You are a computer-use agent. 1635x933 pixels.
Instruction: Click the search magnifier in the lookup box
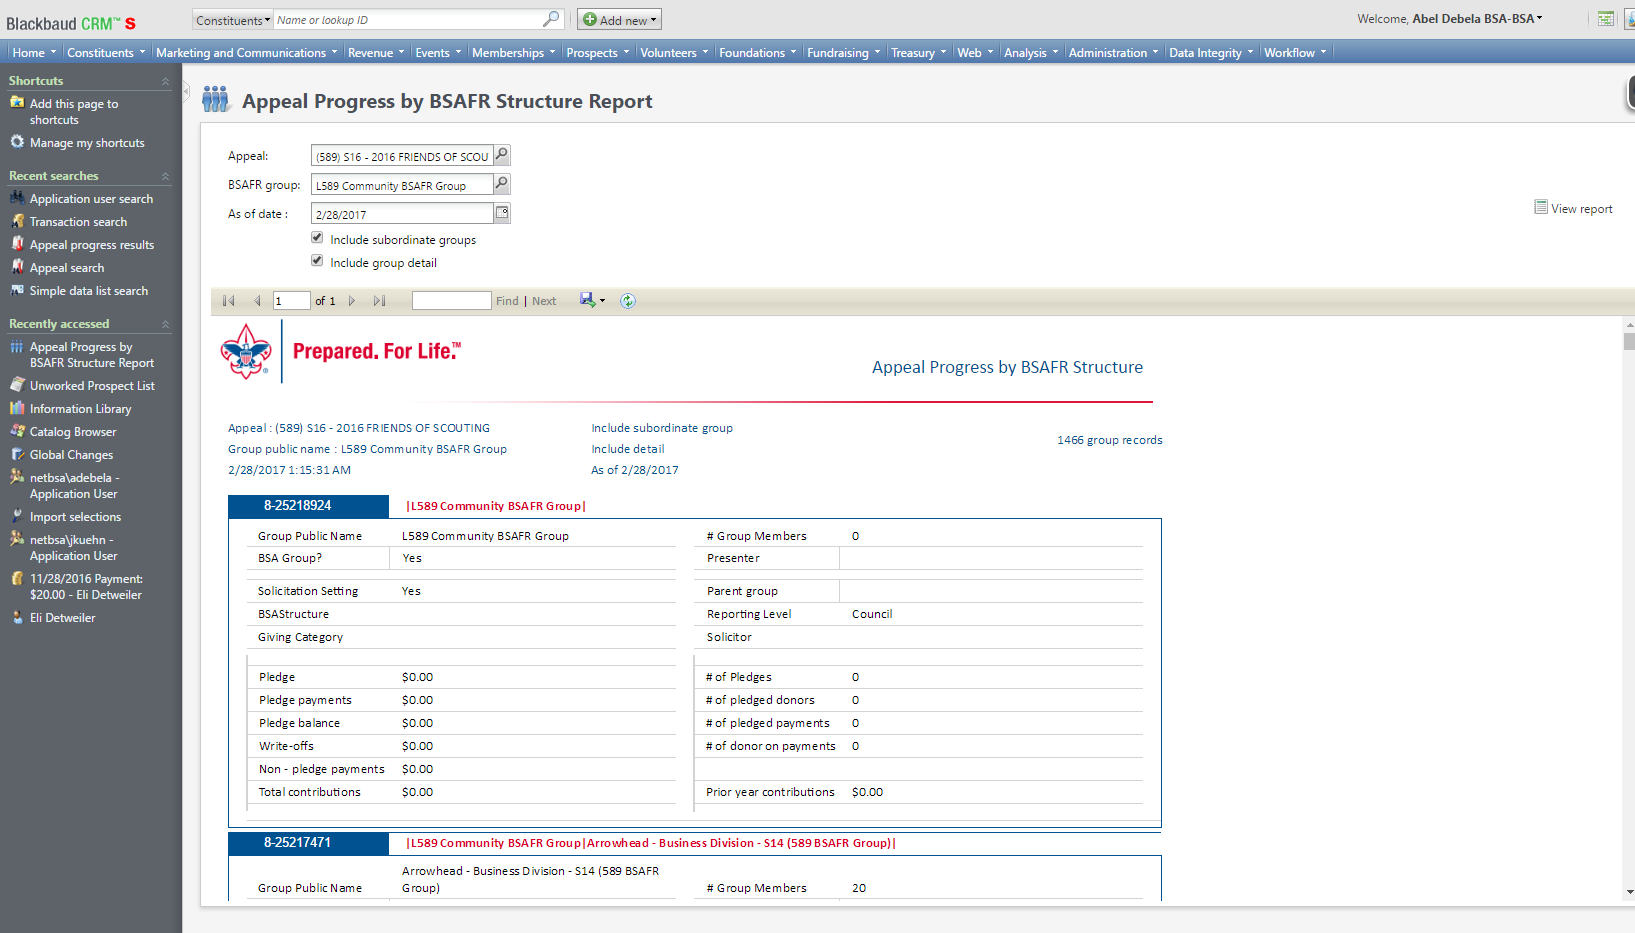coord(551,19)
